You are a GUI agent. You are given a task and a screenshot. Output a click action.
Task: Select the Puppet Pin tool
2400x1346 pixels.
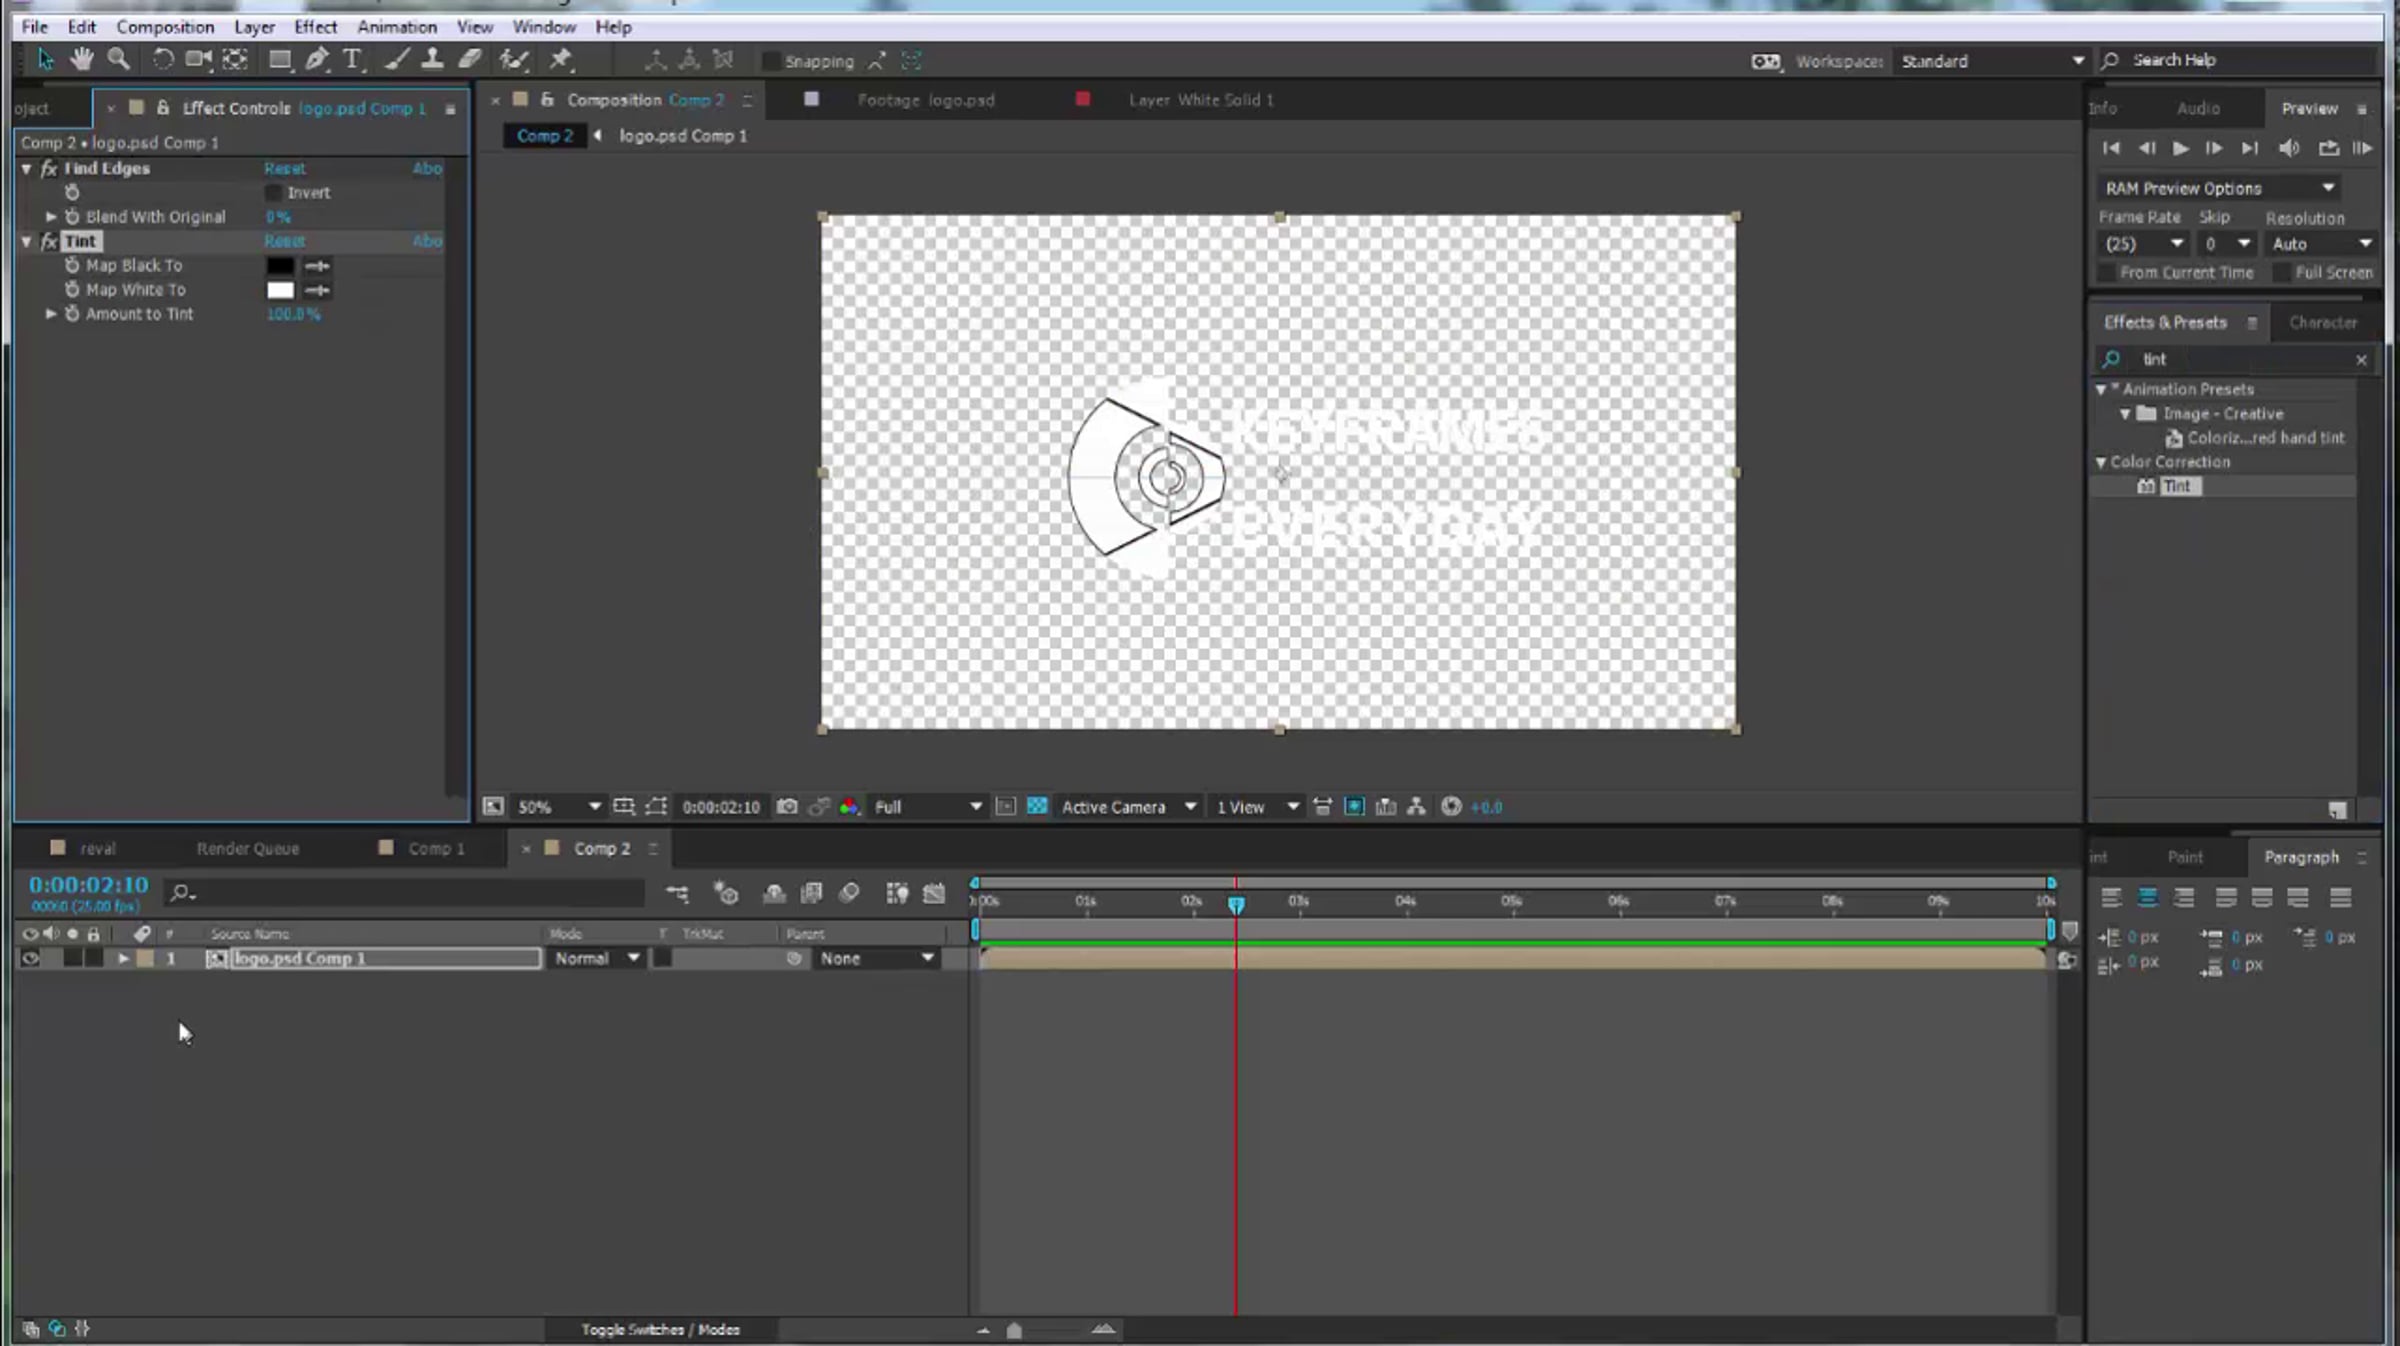(560, 59)
